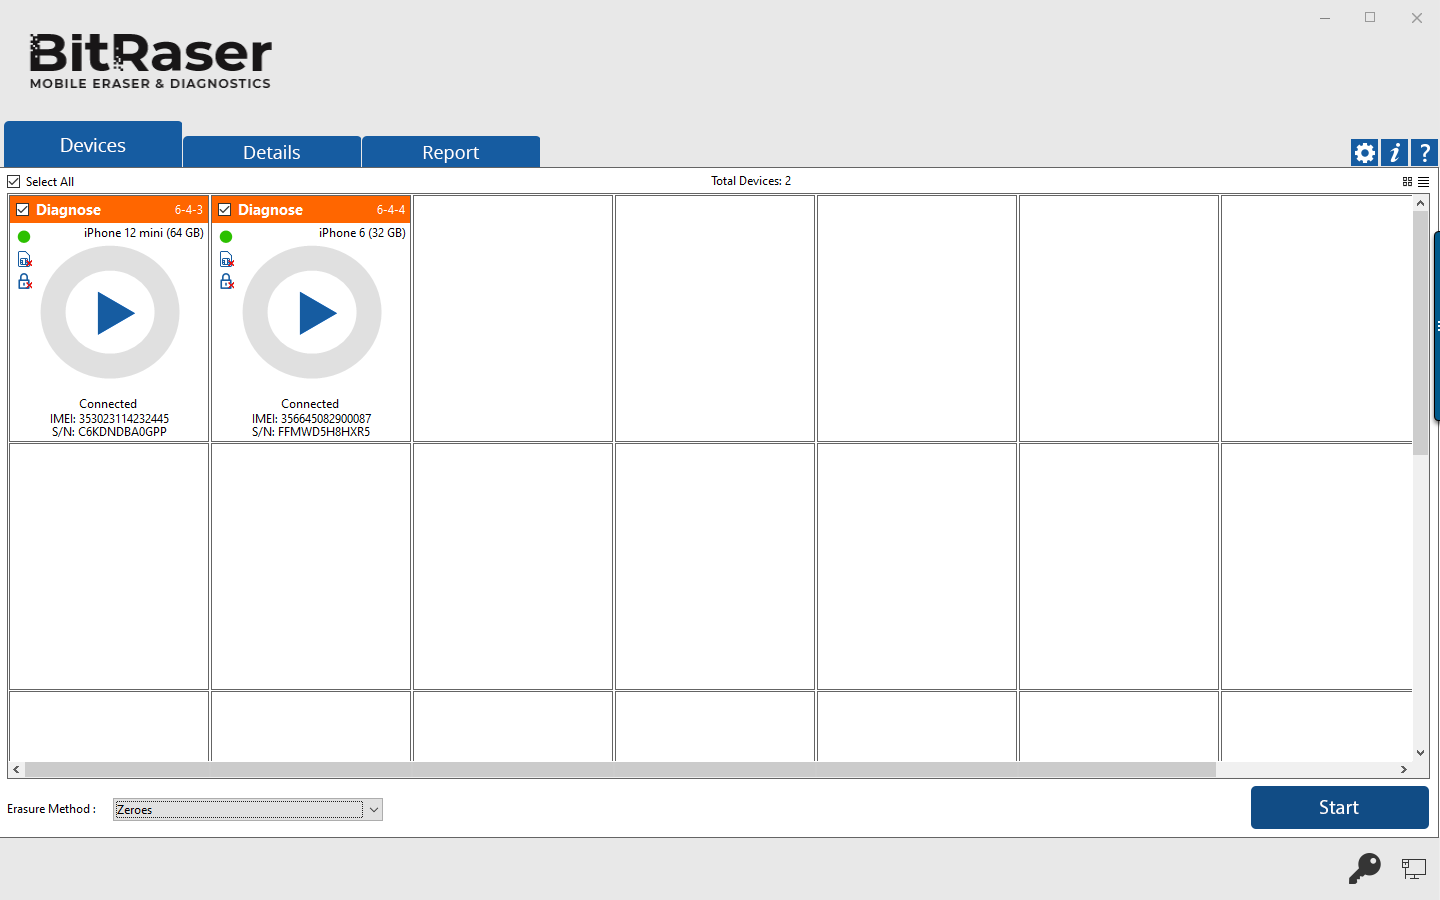Switch to the Report tab
Screen dimensions: 1440x900
click(451, 152)
